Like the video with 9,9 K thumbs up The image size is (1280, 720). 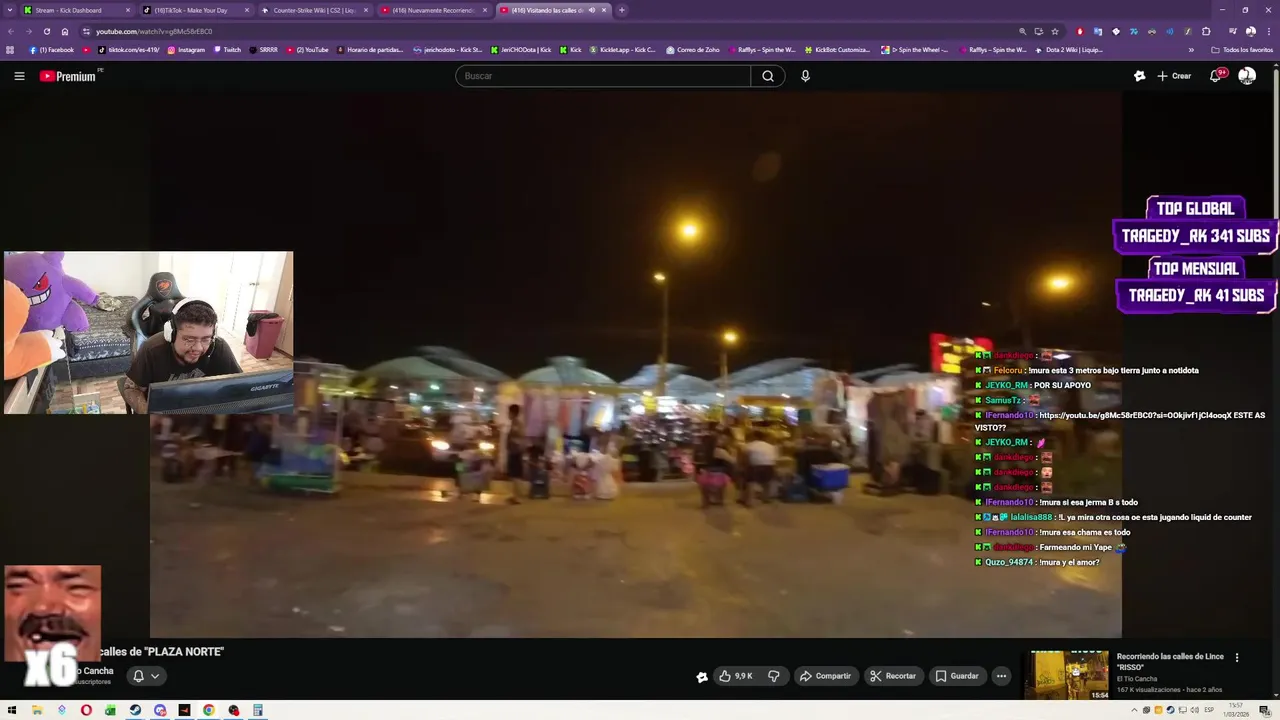tap(735, 676)
